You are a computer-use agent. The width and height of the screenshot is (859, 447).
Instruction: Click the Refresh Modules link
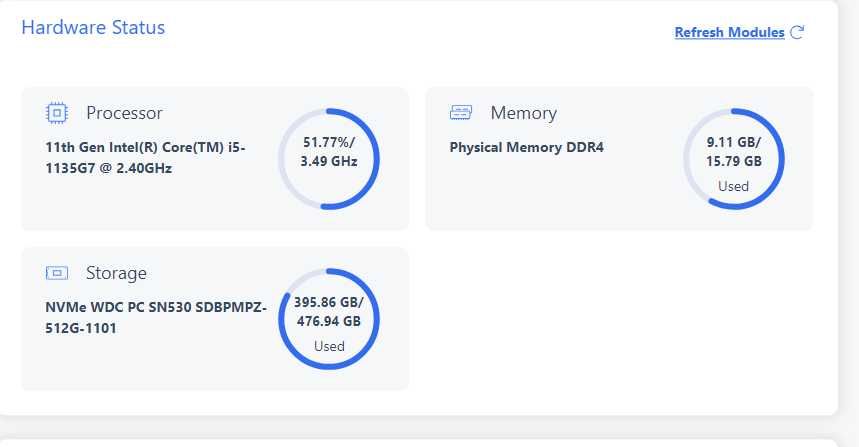[x=729, y=33]
